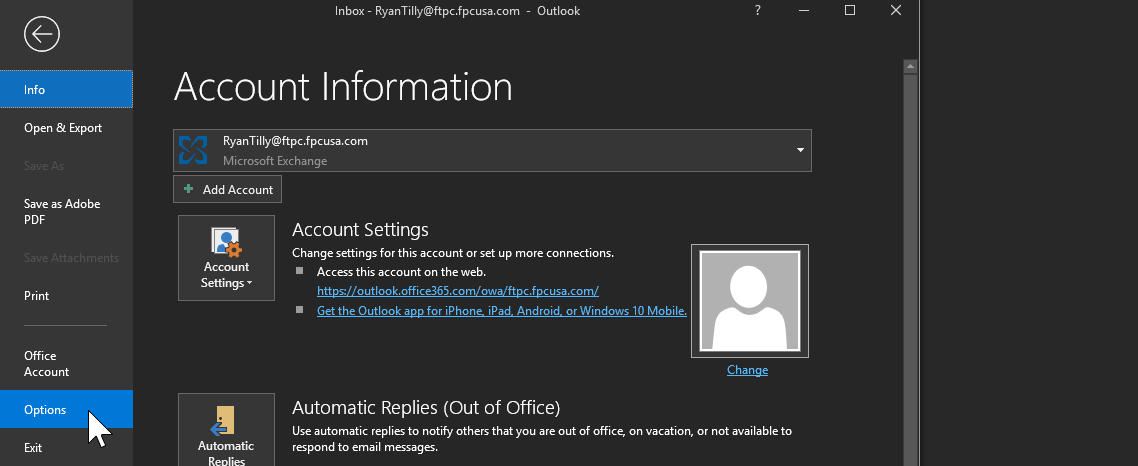Click the Add Account button
This screenshot has width=1138, height=466.
click(227, 189)
